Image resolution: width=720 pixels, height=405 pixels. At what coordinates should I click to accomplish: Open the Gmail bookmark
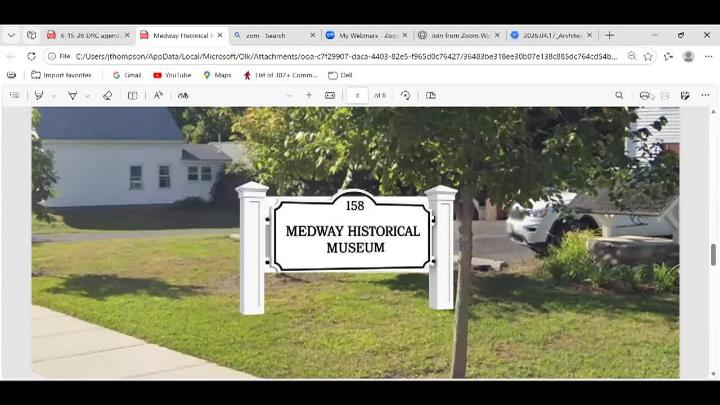tap(127, 75)
